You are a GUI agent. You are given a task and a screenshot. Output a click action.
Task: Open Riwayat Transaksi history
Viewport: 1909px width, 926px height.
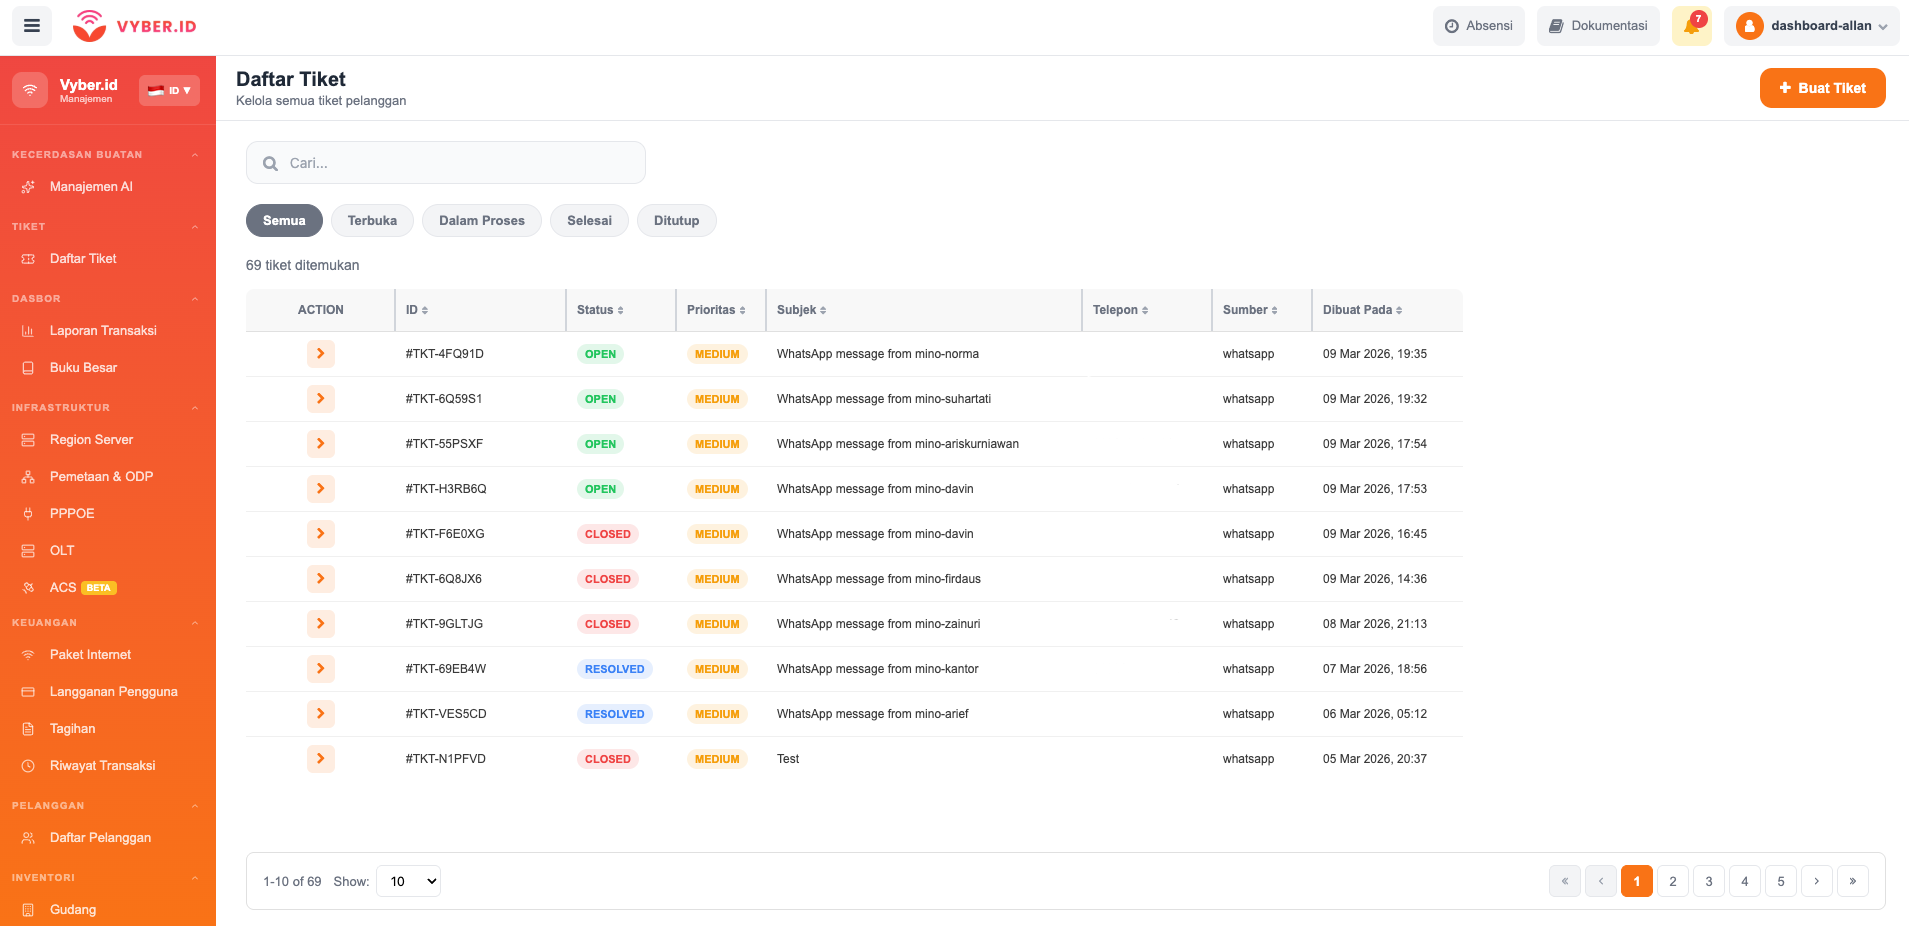tap(103, 765)
